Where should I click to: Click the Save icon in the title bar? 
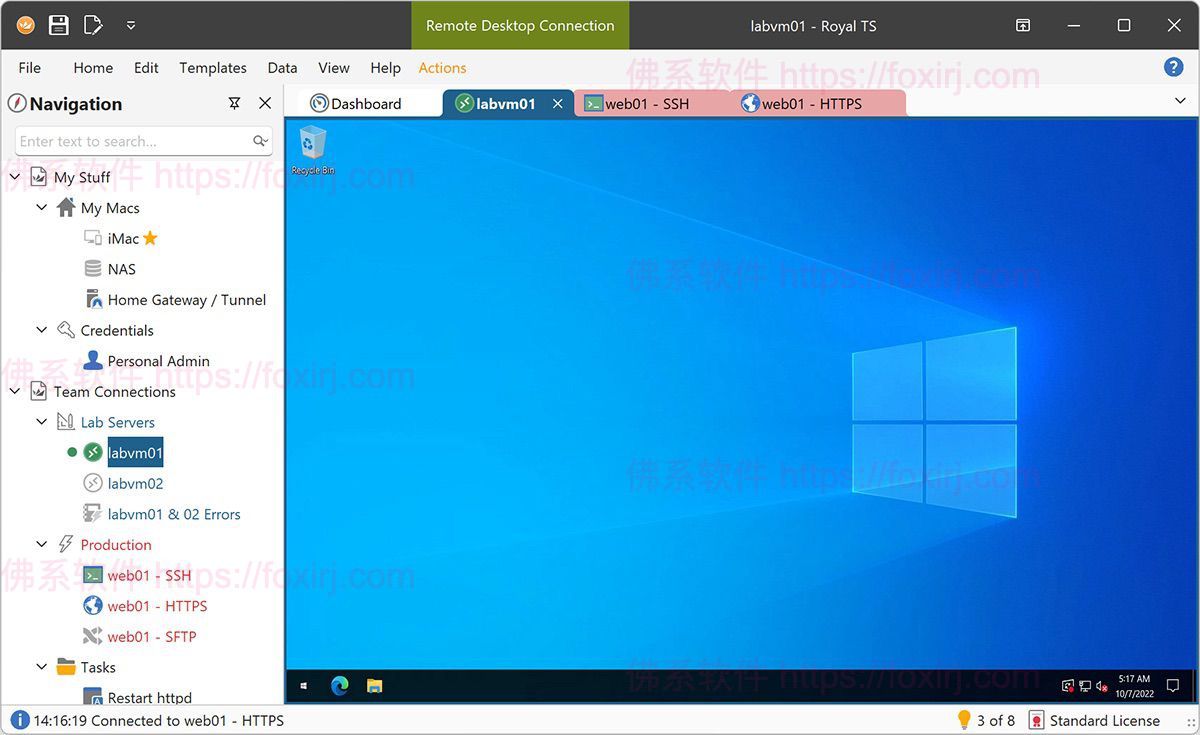click(x=58, y=25)
